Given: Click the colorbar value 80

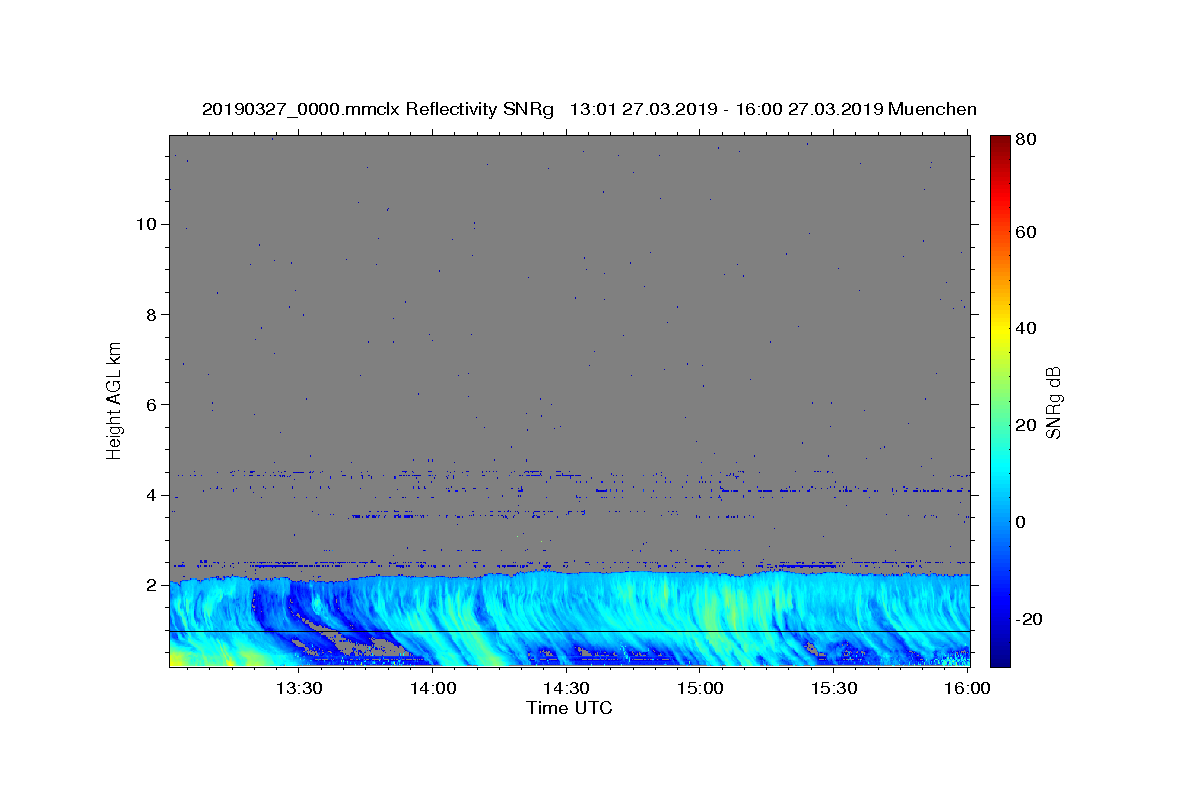Looking at the screenshot, I should [1025, 140].
